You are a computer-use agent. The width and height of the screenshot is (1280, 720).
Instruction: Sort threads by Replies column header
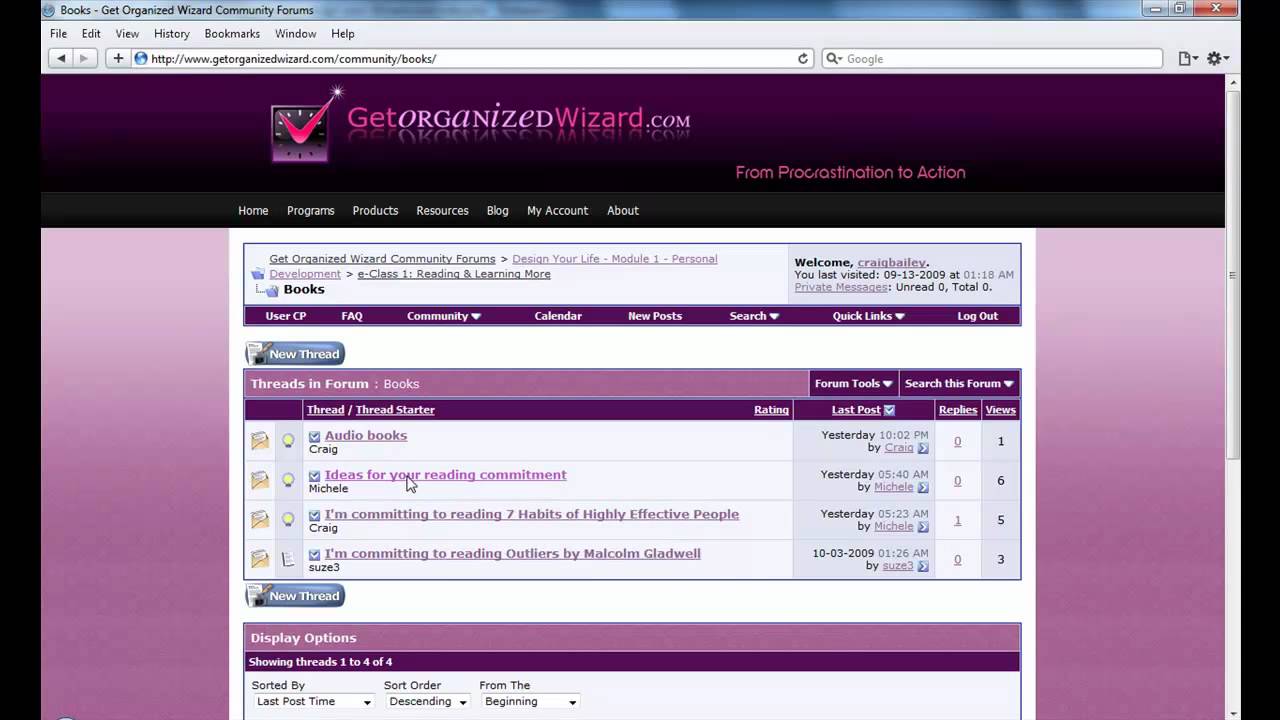pos(958,410)
